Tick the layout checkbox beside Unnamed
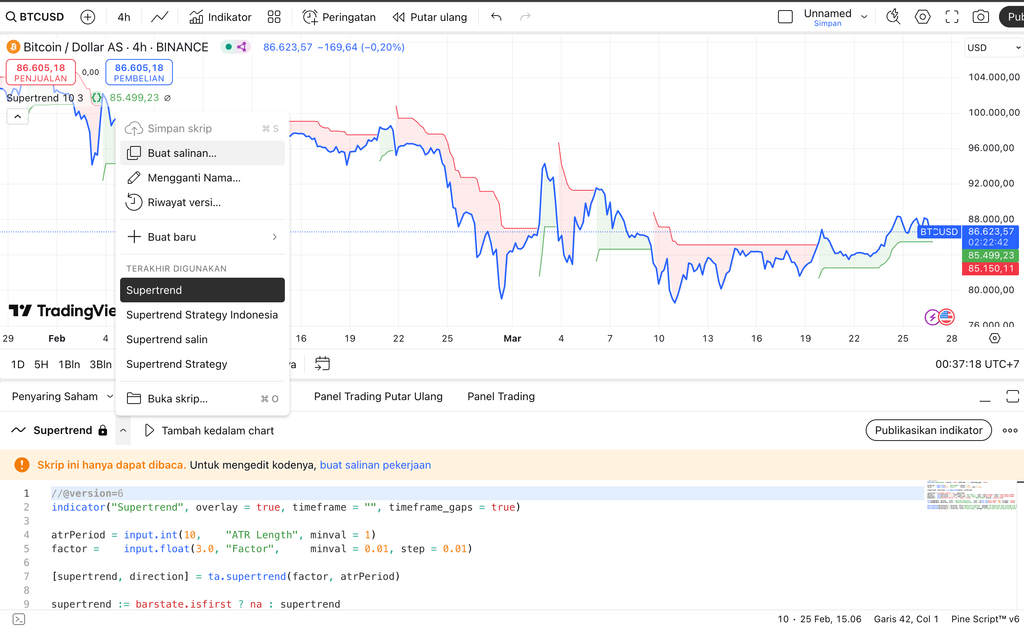The image size is (1024, 627). [x=786, y=17]
